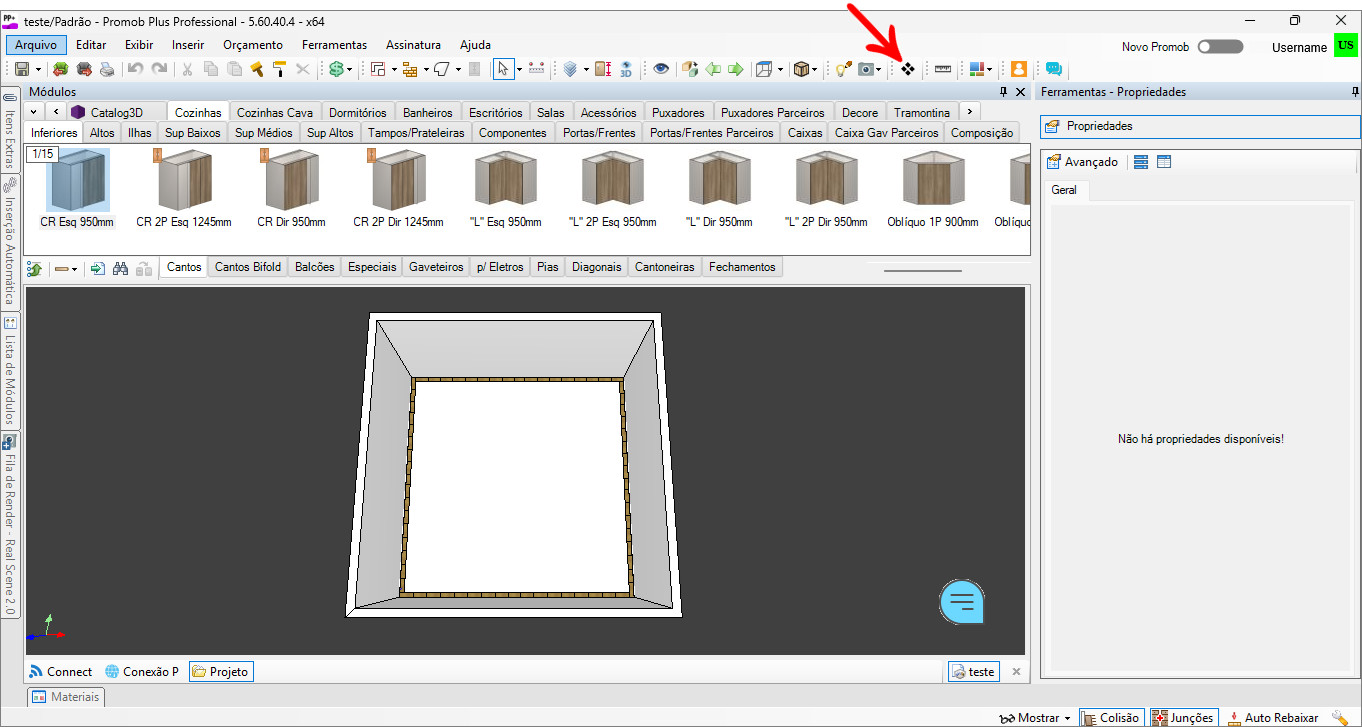1362x727 pixels.
Task: Click the Propriedades button
Action: click(1099, 127)
